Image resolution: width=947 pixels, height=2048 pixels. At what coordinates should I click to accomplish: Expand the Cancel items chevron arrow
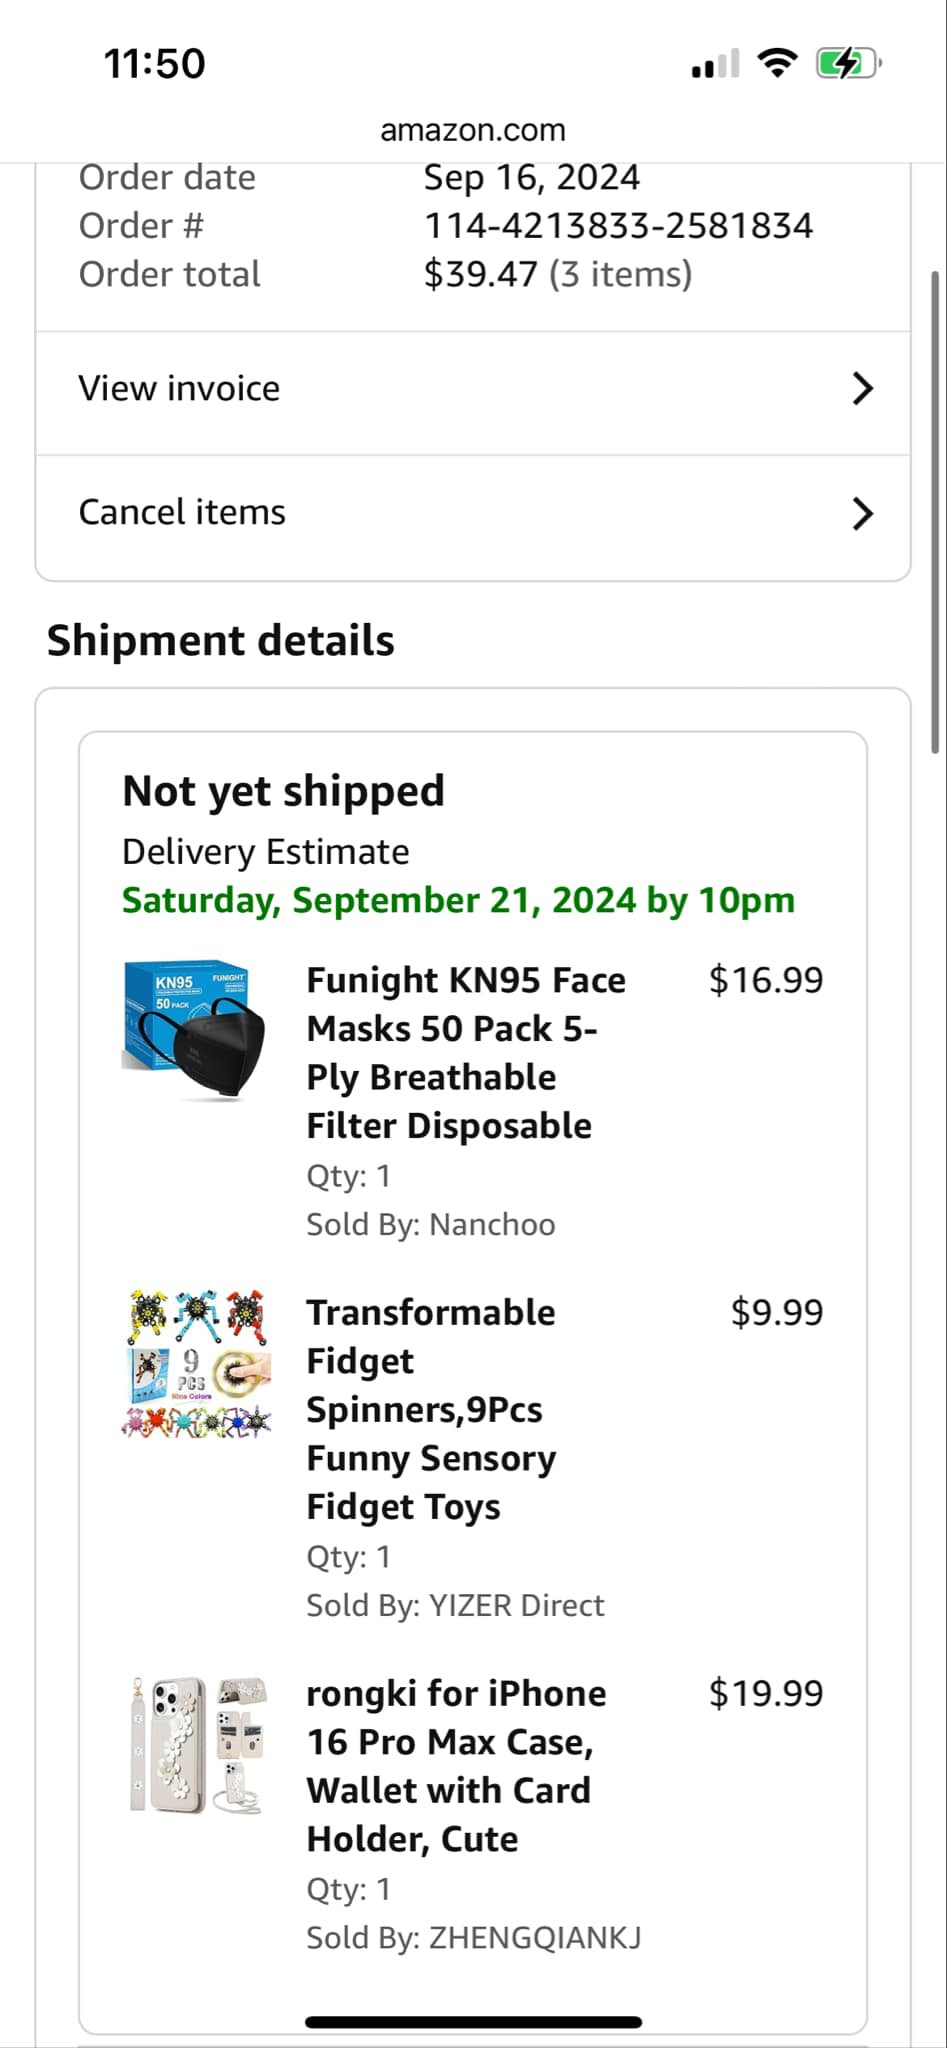tap(862, 514)
